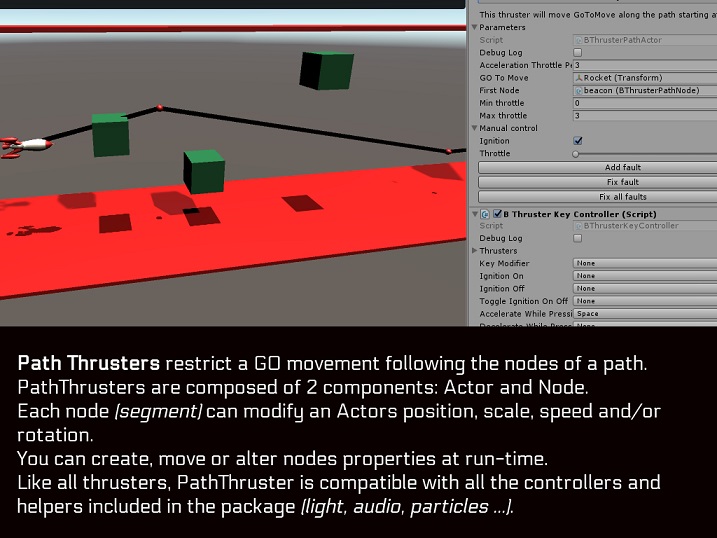Click the Throttle slider handle

tap(576, 154)
